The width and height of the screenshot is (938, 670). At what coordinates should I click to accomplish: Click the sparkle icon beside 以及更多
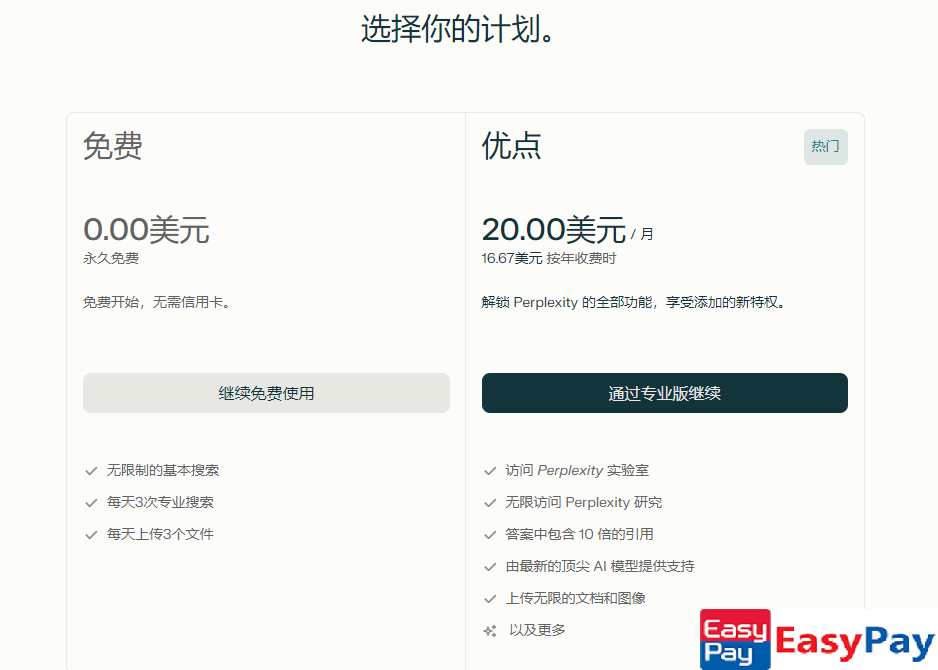(x=490, y=631)
